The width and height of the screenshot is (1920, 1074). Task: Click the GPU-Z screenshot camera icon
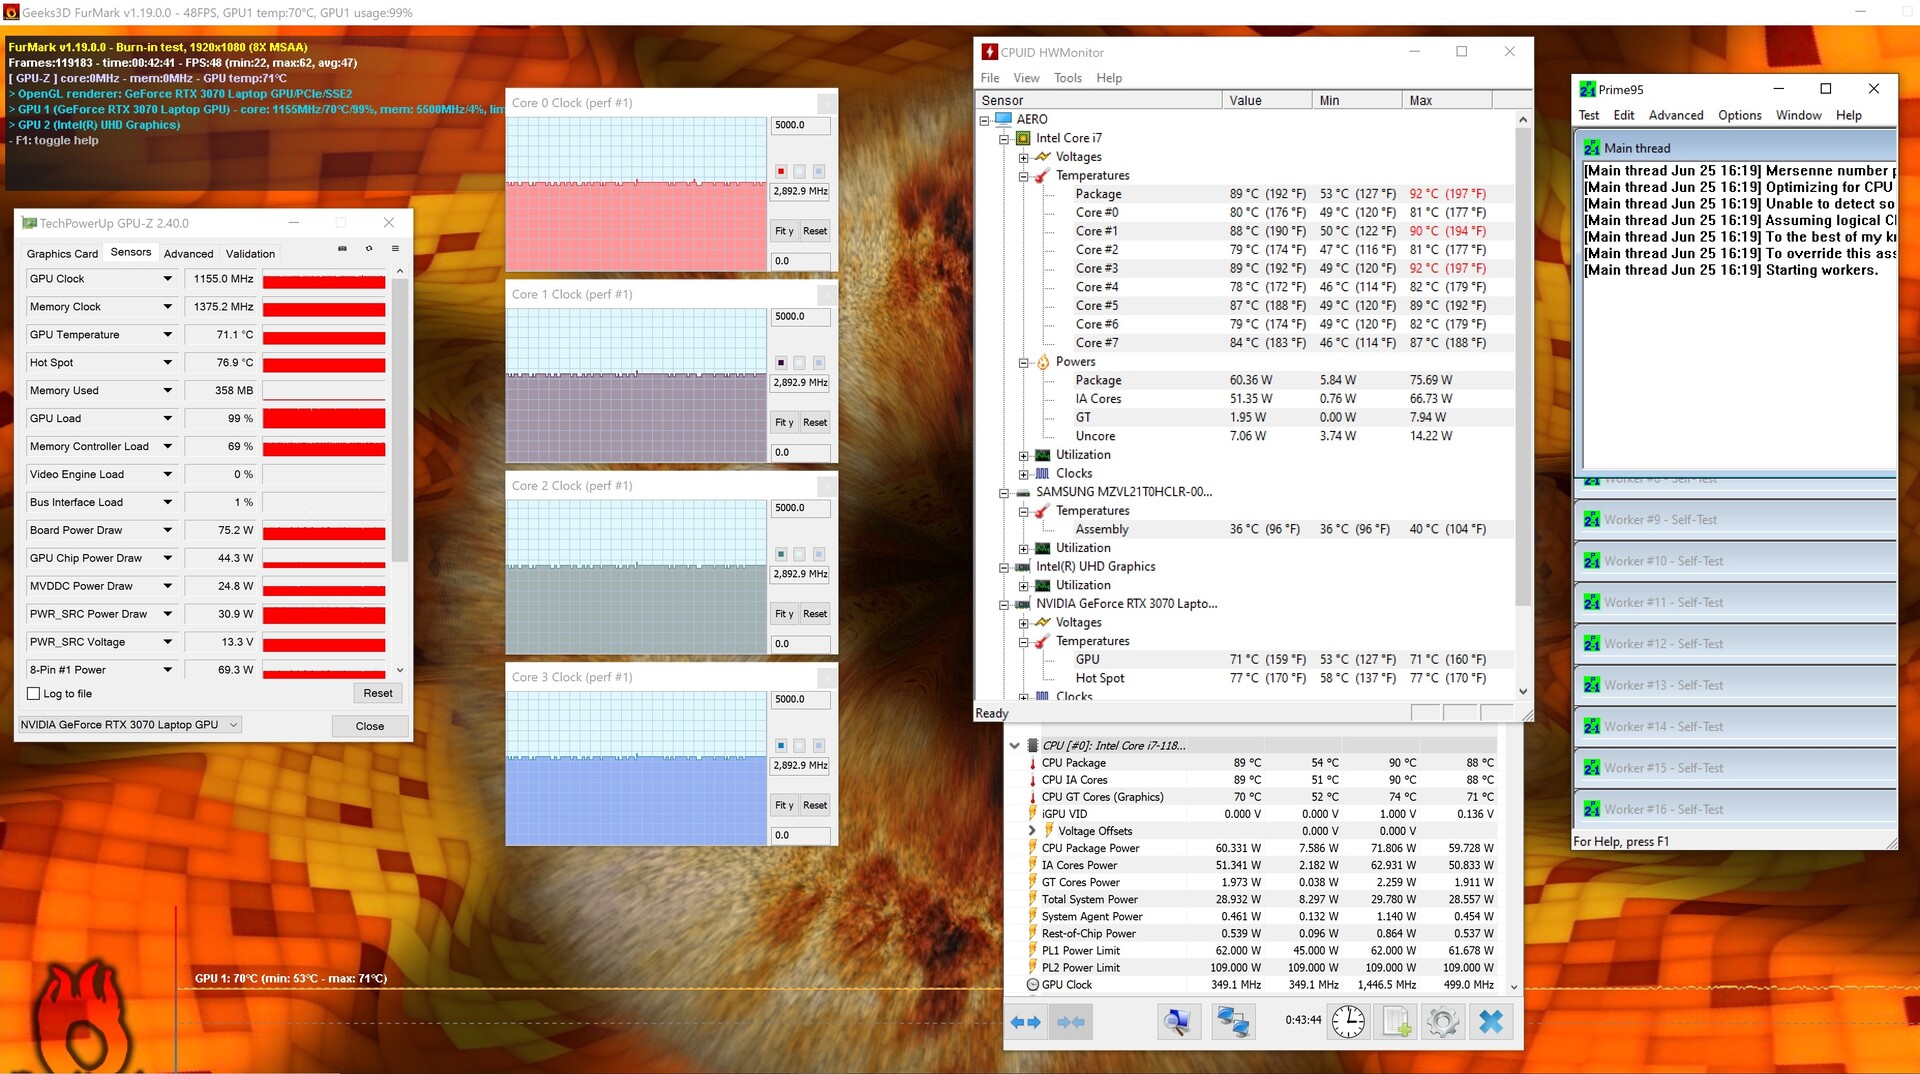coord(342,248)
